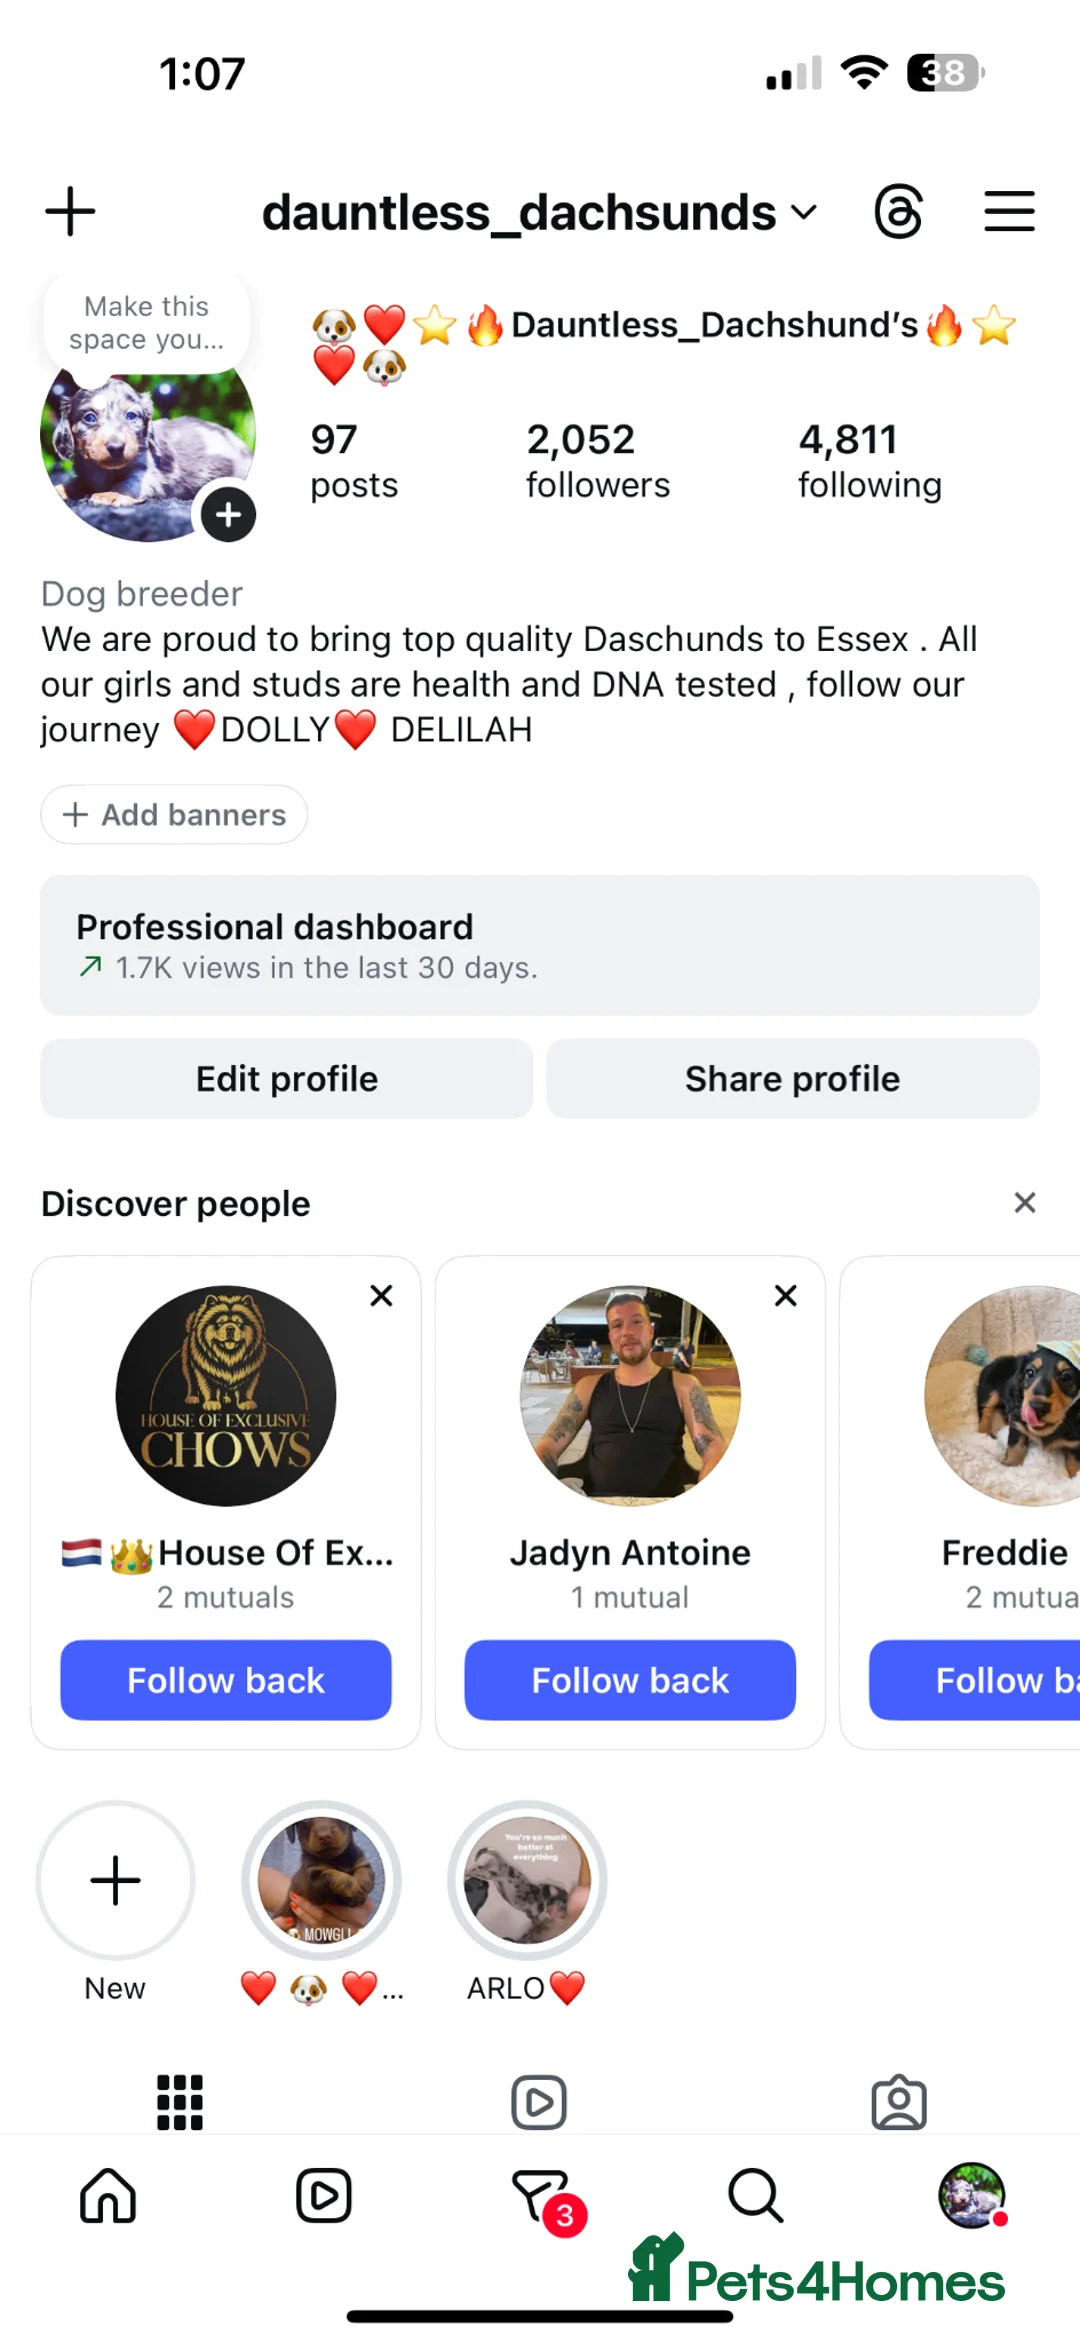
Task: Follow back Jadyn Antoine
Action: (630, 1680)
